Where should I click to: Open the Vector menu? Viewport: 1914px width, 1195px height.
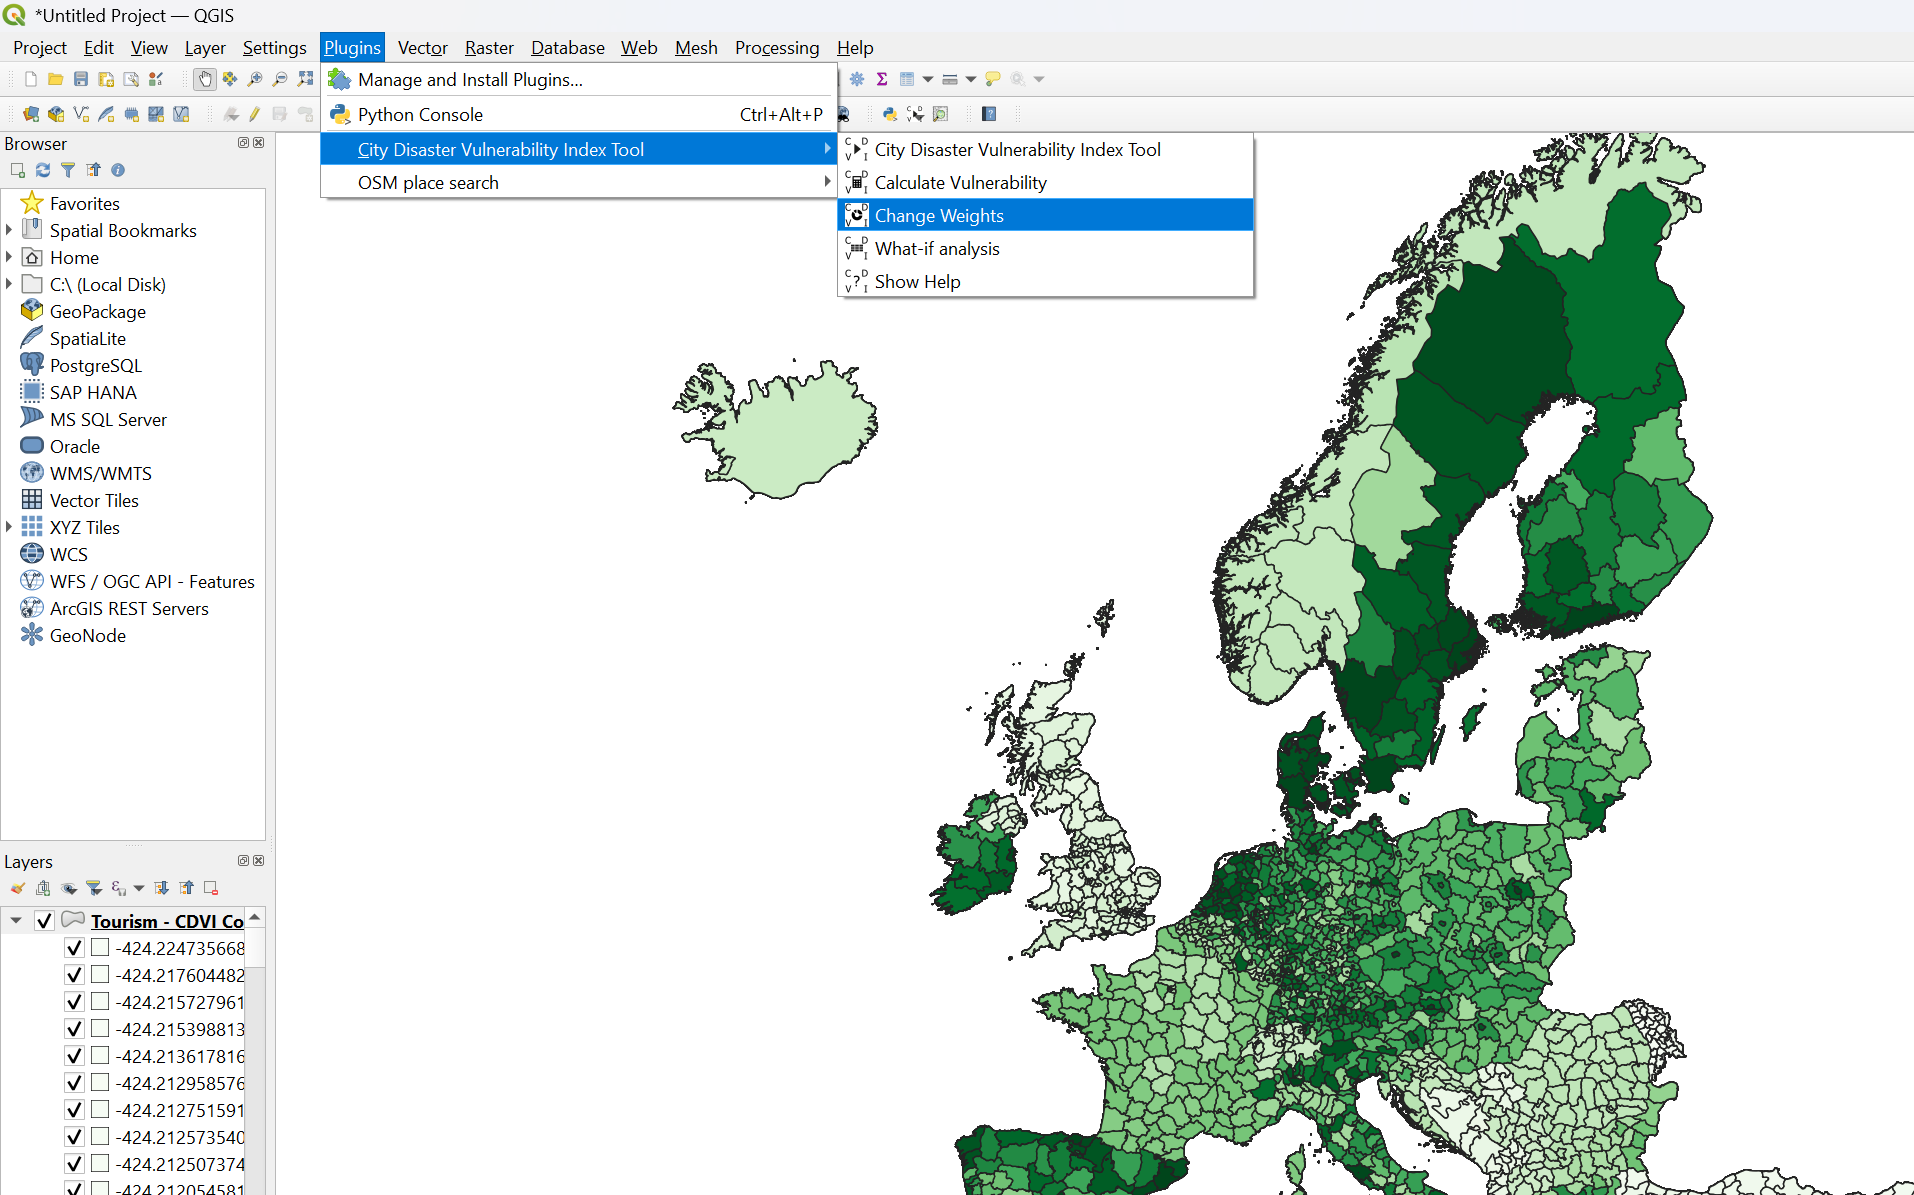click(422, 47)
